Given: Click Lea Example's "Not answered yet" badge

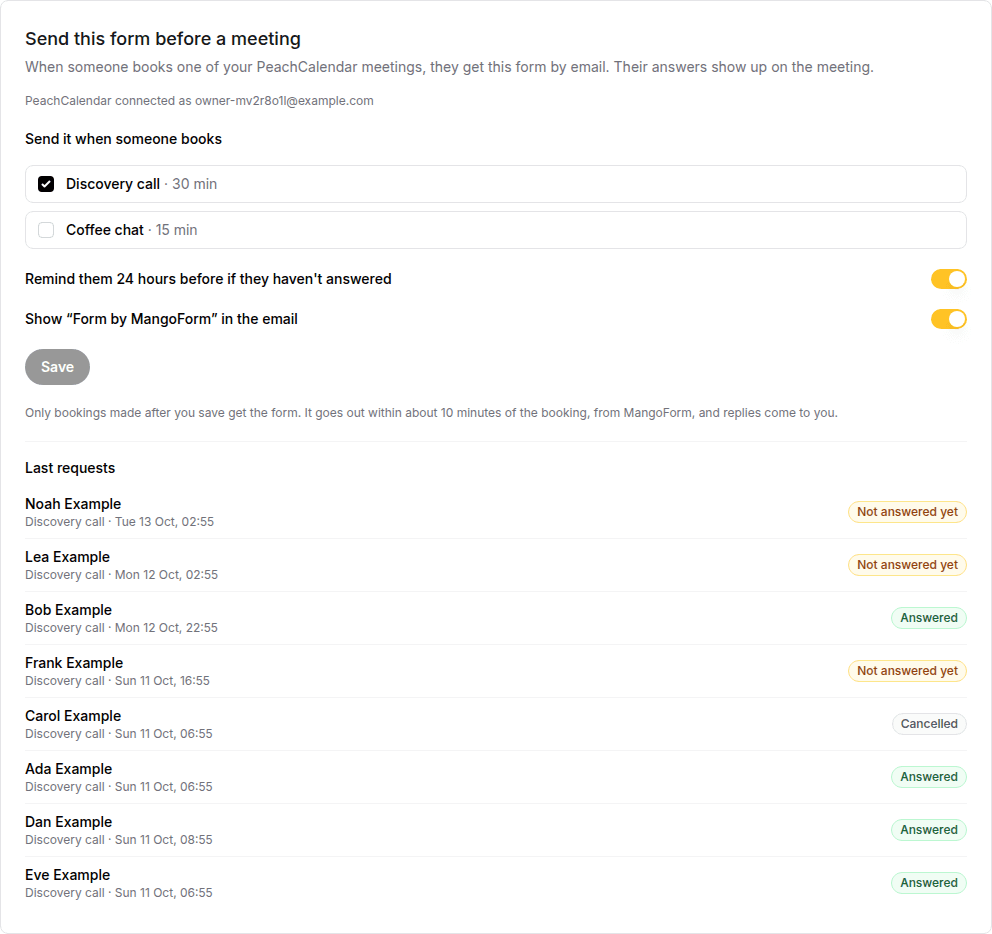Looking at the screenshot, I should point(907,565).
